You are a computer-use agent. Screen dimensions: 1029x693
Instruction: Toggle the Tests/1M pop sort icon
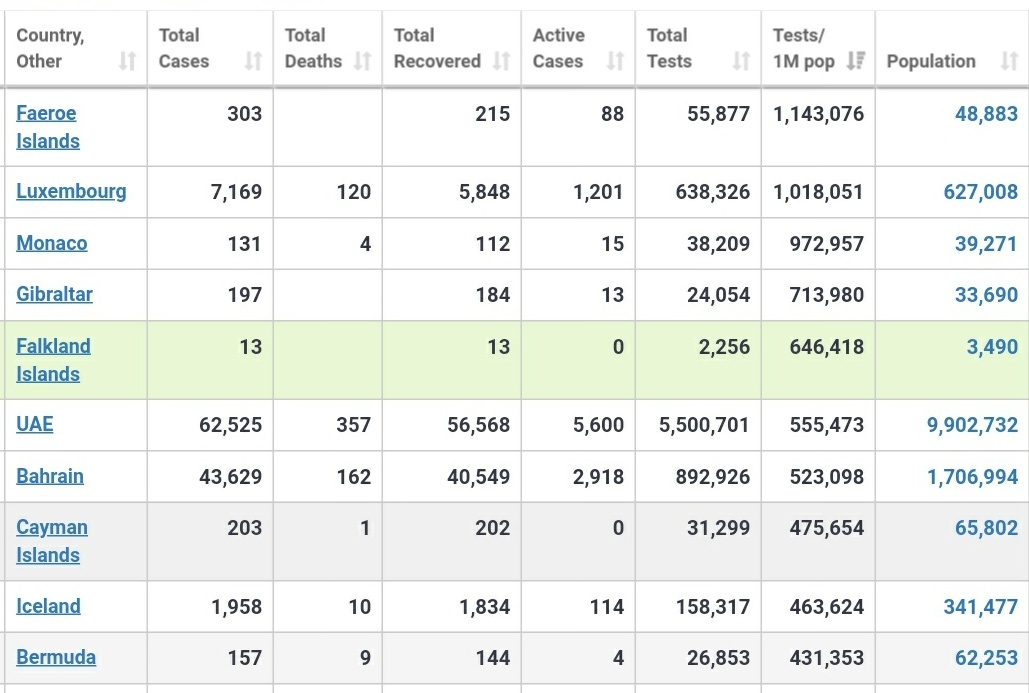click(x=855, y=61)
